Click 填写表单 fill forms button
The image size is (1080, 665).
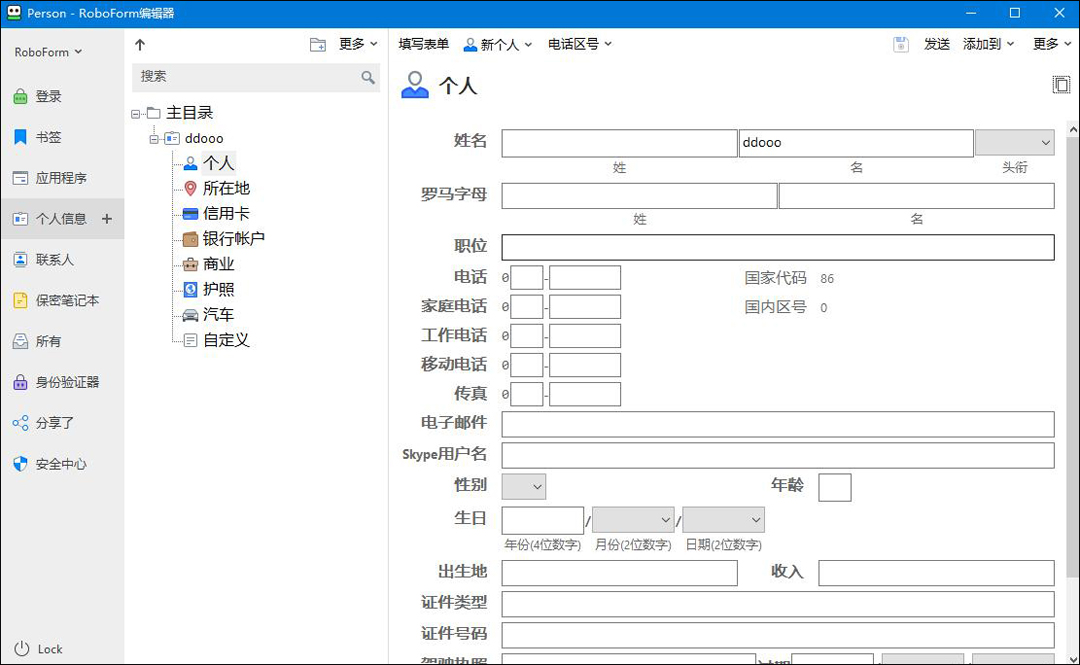[x=424, y=44]
